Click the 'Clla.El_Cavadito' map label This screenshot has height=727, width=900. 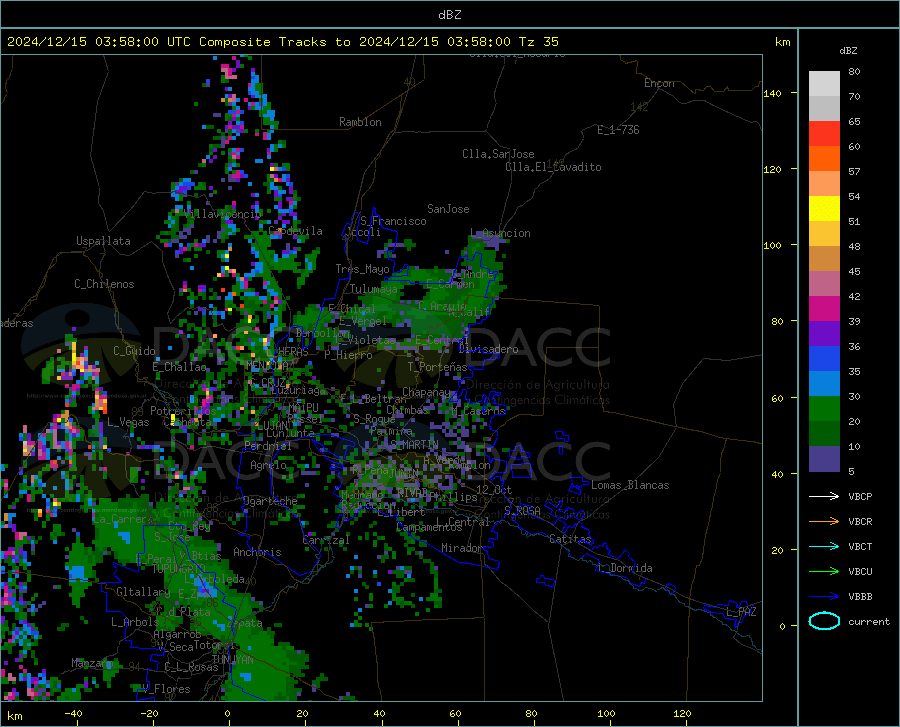[x=553, y=167]
